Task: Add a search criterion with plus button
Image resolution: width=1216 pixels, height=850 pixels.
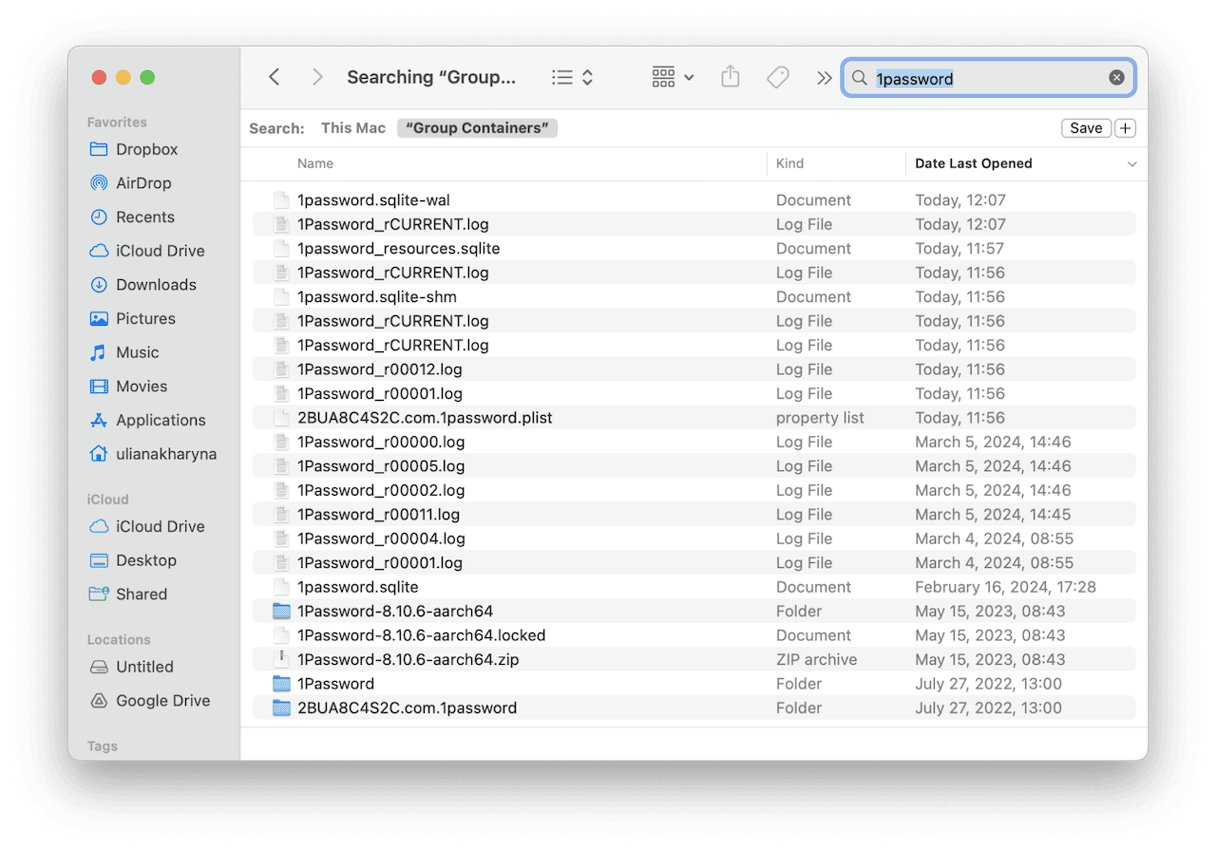Action: (x=1125, y=128)
